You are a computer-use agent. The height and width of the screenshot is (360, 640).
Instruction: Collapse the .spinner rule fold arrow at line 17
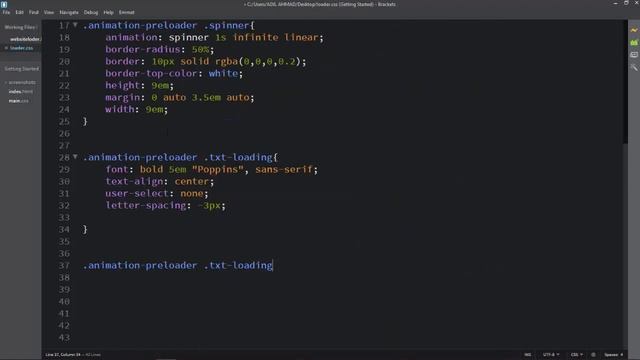[75, 25]
